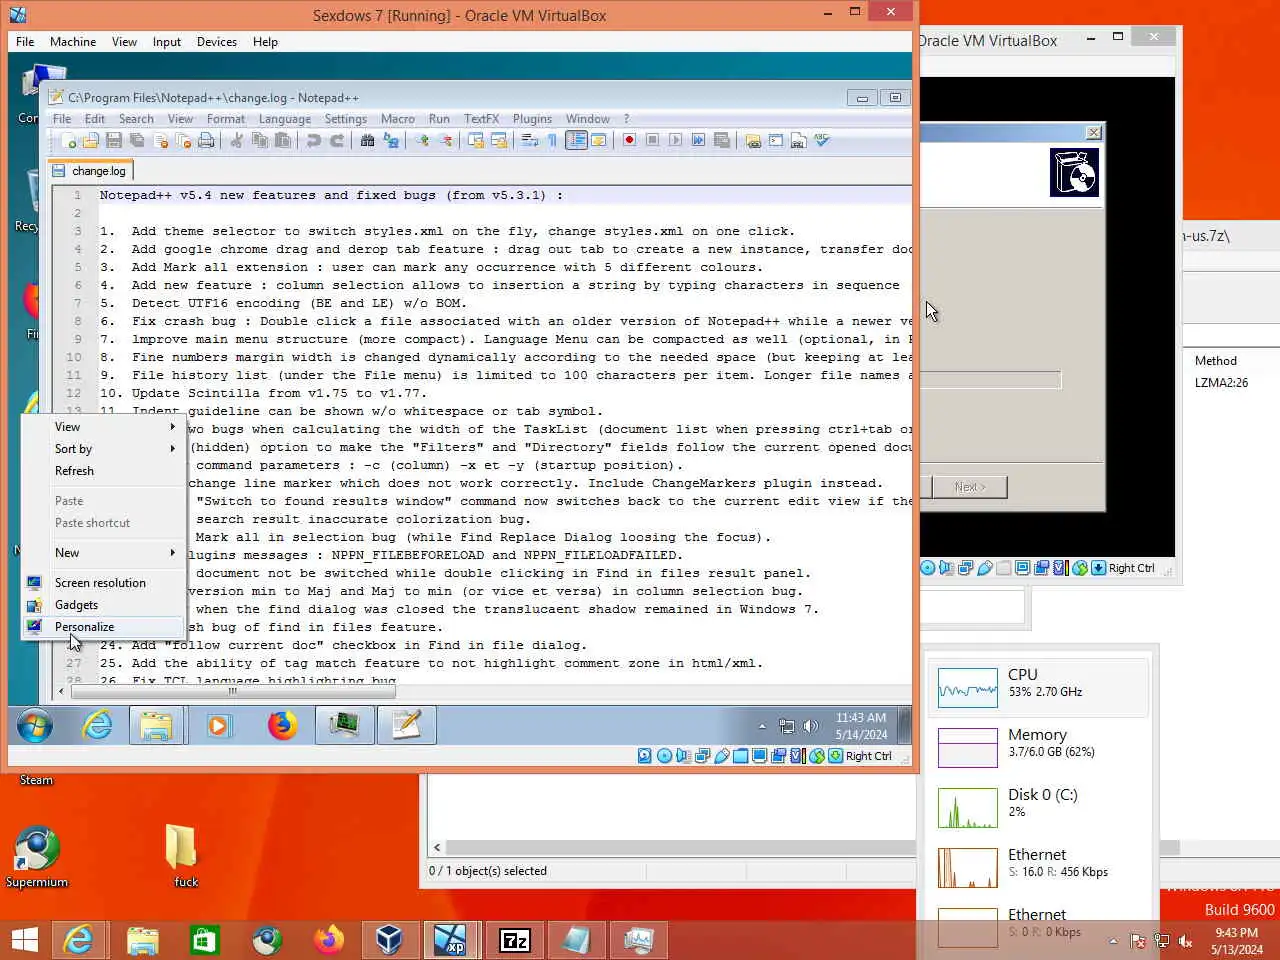The height and width of the screenshot is (960, 1280).
Task: Click the Save Recorded Macro icon
Action: click(721, 141)
